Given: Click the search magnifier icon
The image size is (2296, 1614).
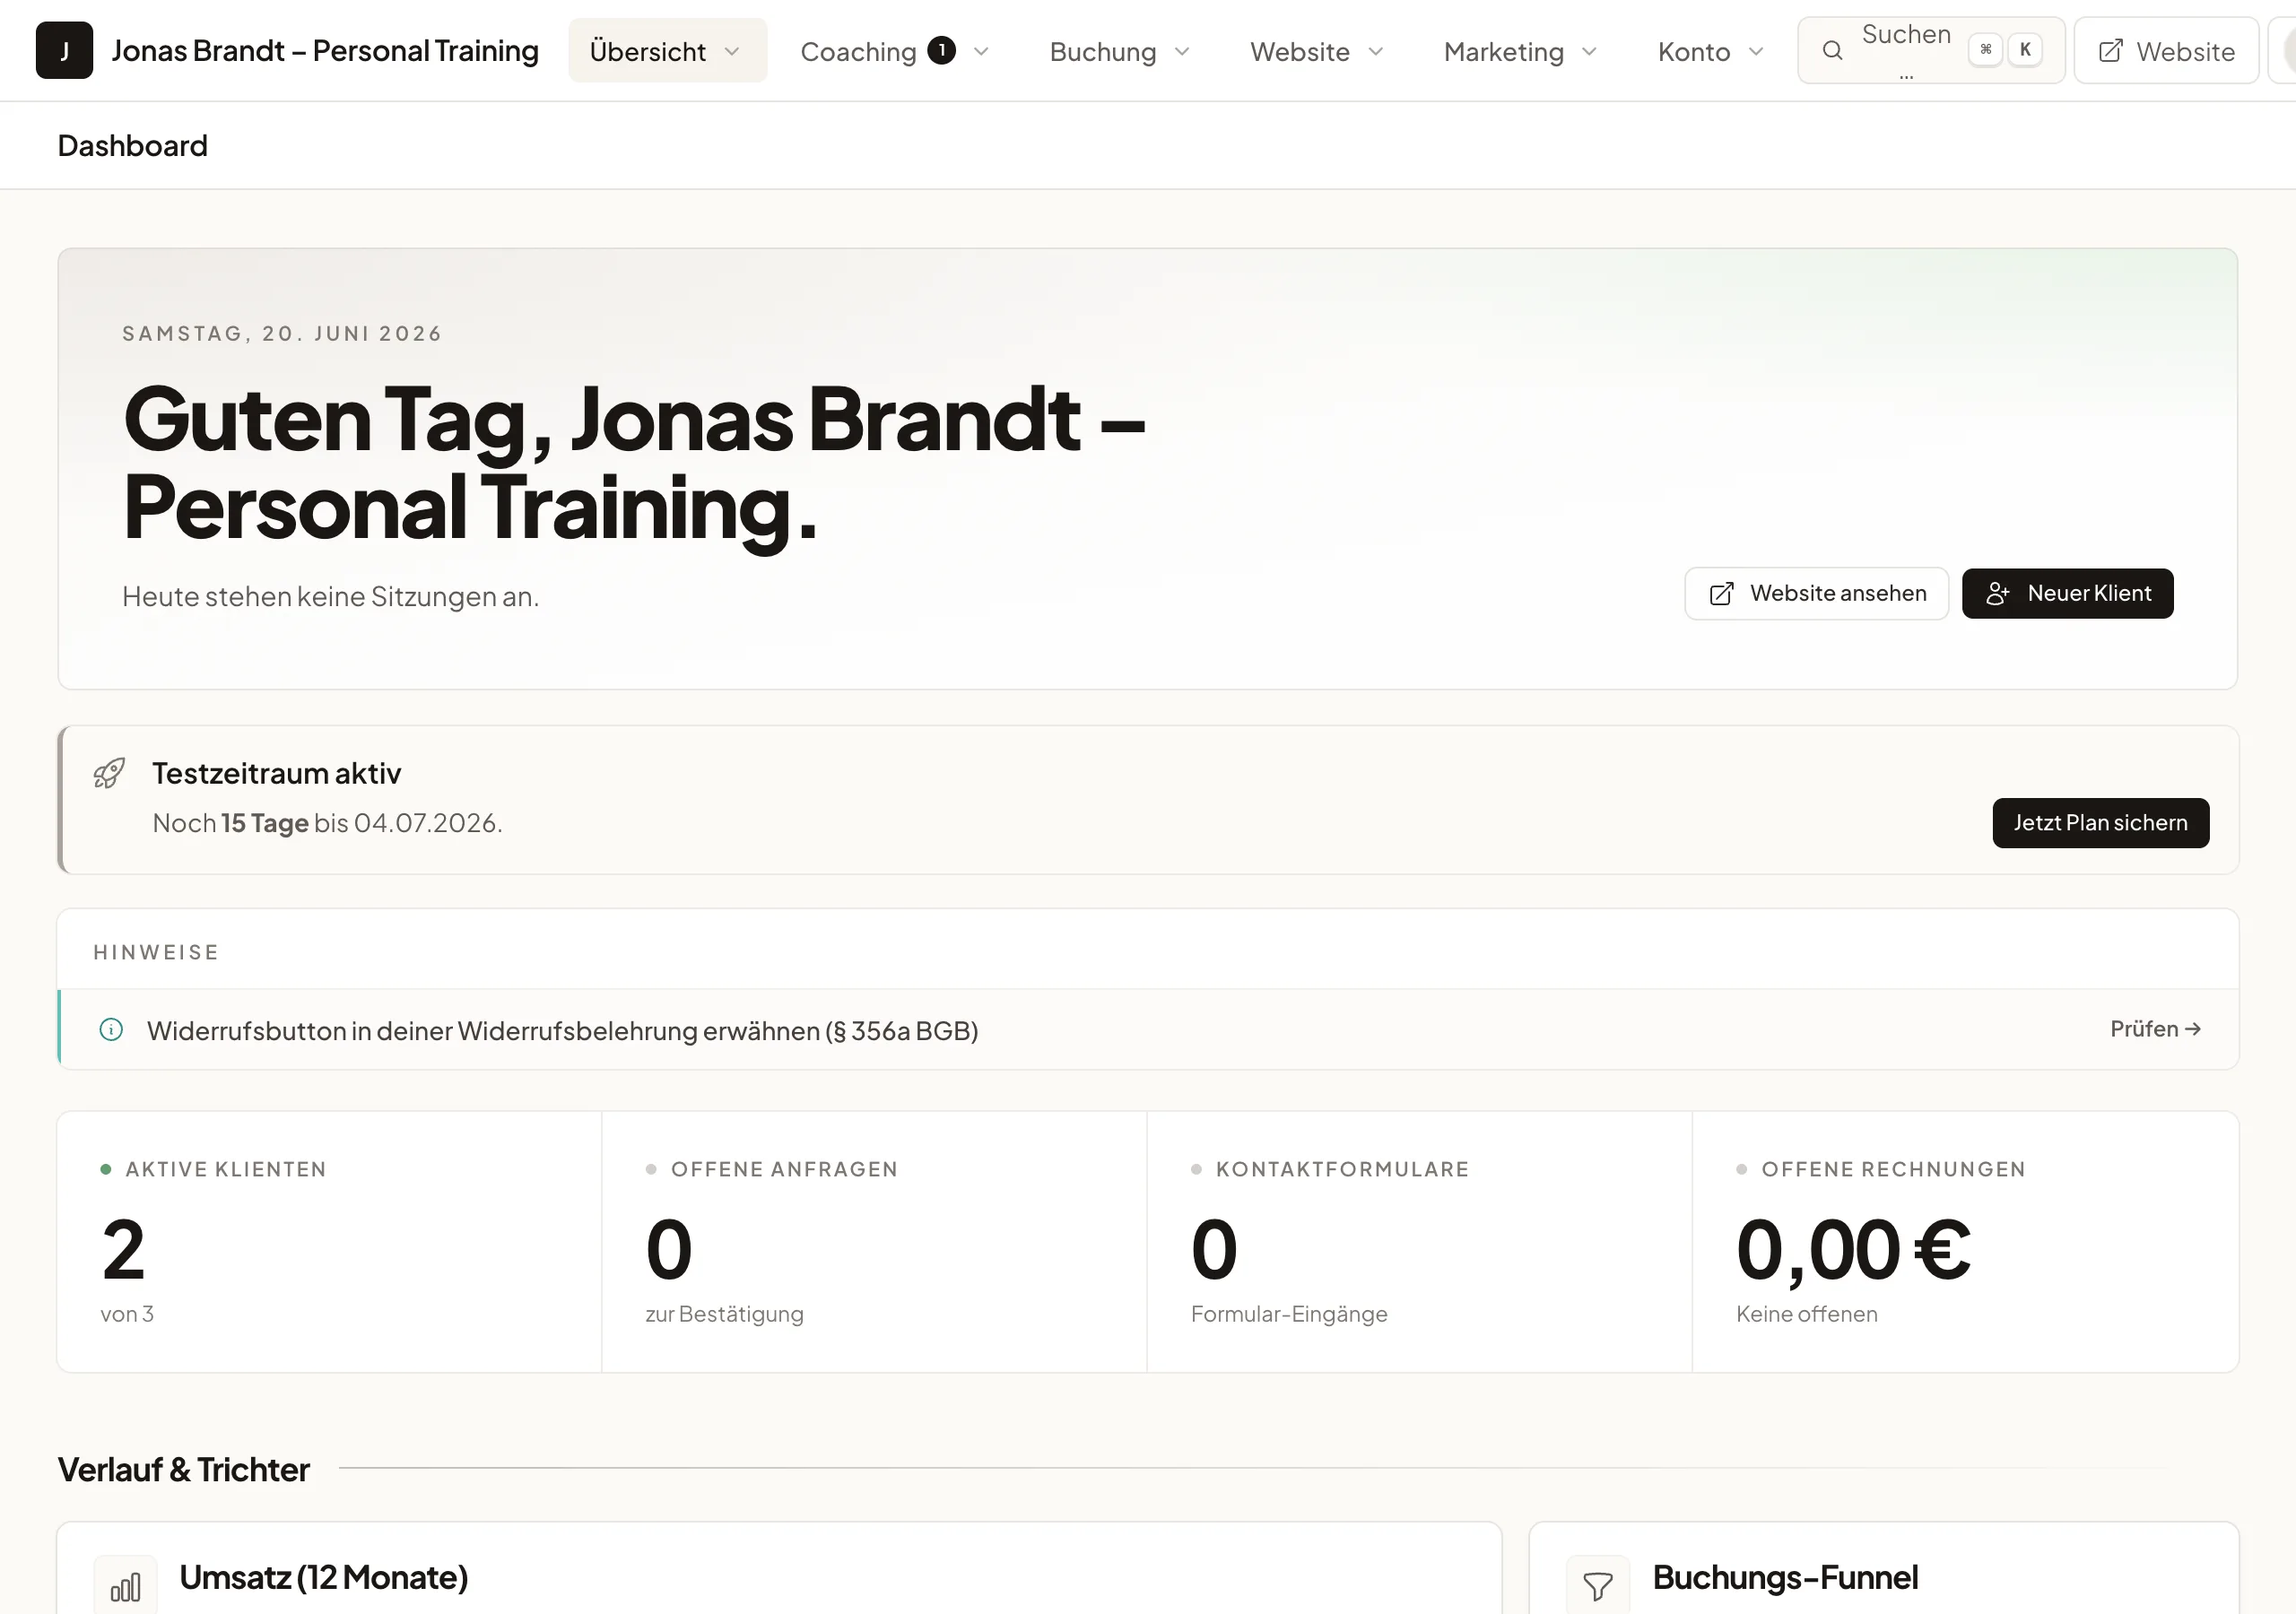Looking at the screenshot, I should click(1832, 50).
